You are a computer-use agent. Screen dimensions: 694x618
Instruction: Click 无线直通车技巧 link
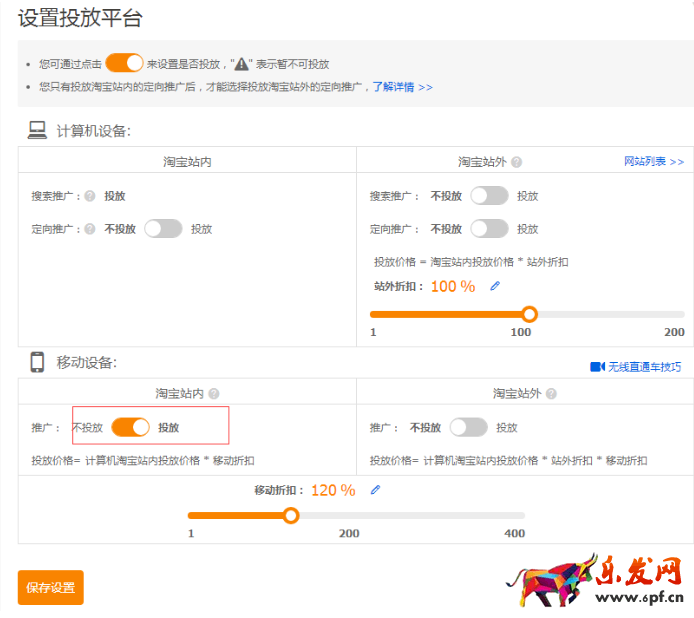click(644, 367)
